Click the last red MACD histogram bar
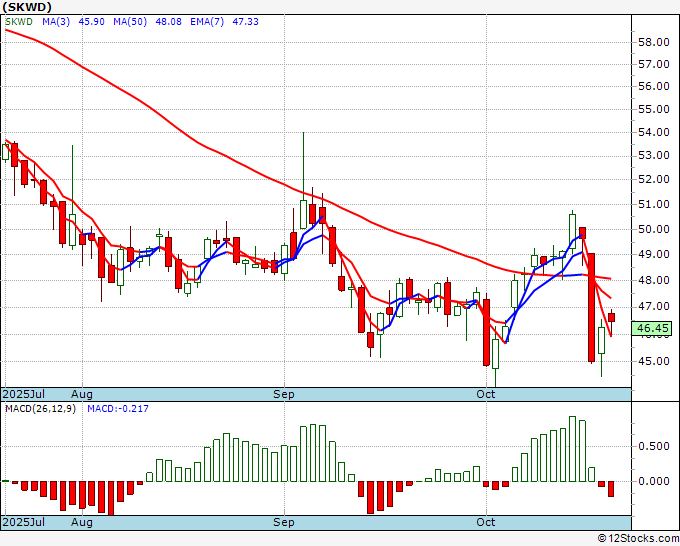 [x=611, y=489]
